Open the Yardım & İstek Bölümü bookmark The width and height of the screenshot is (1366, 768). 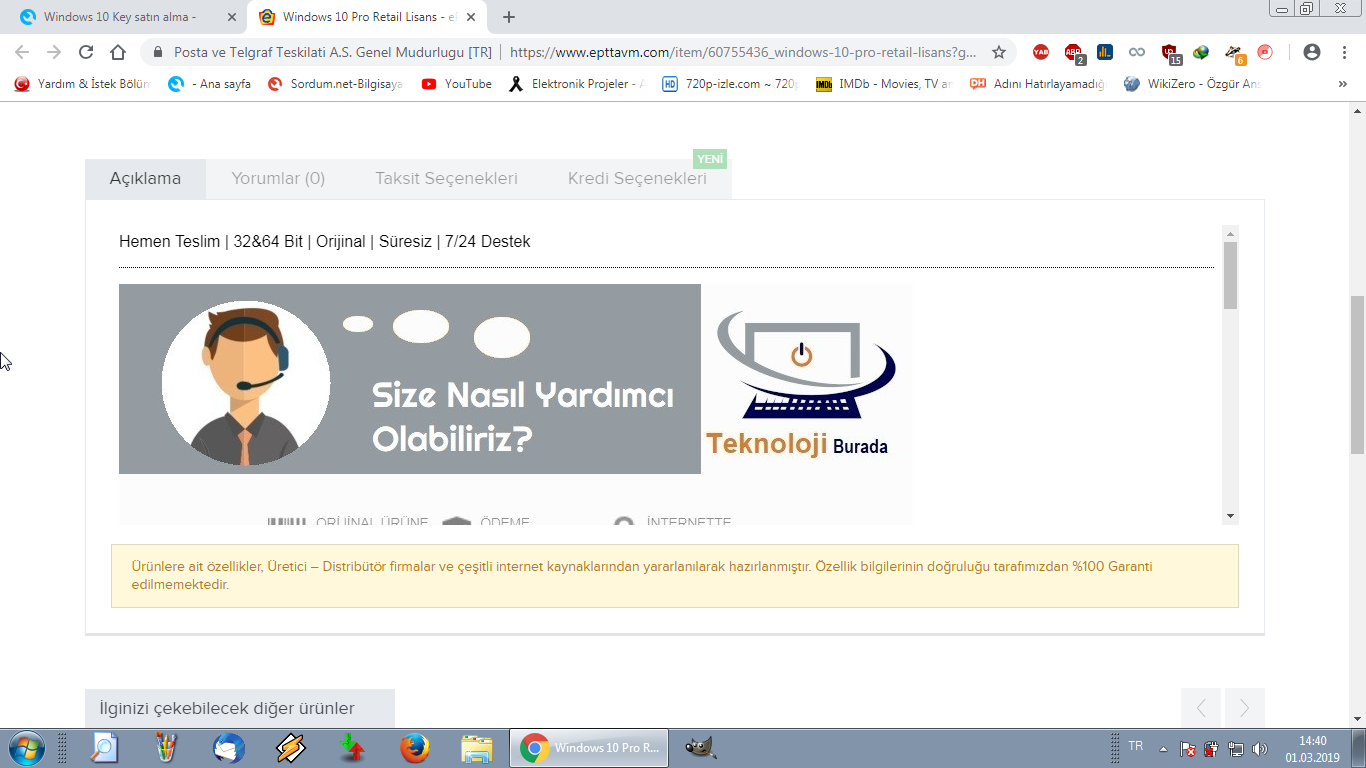tap(82, 84)
